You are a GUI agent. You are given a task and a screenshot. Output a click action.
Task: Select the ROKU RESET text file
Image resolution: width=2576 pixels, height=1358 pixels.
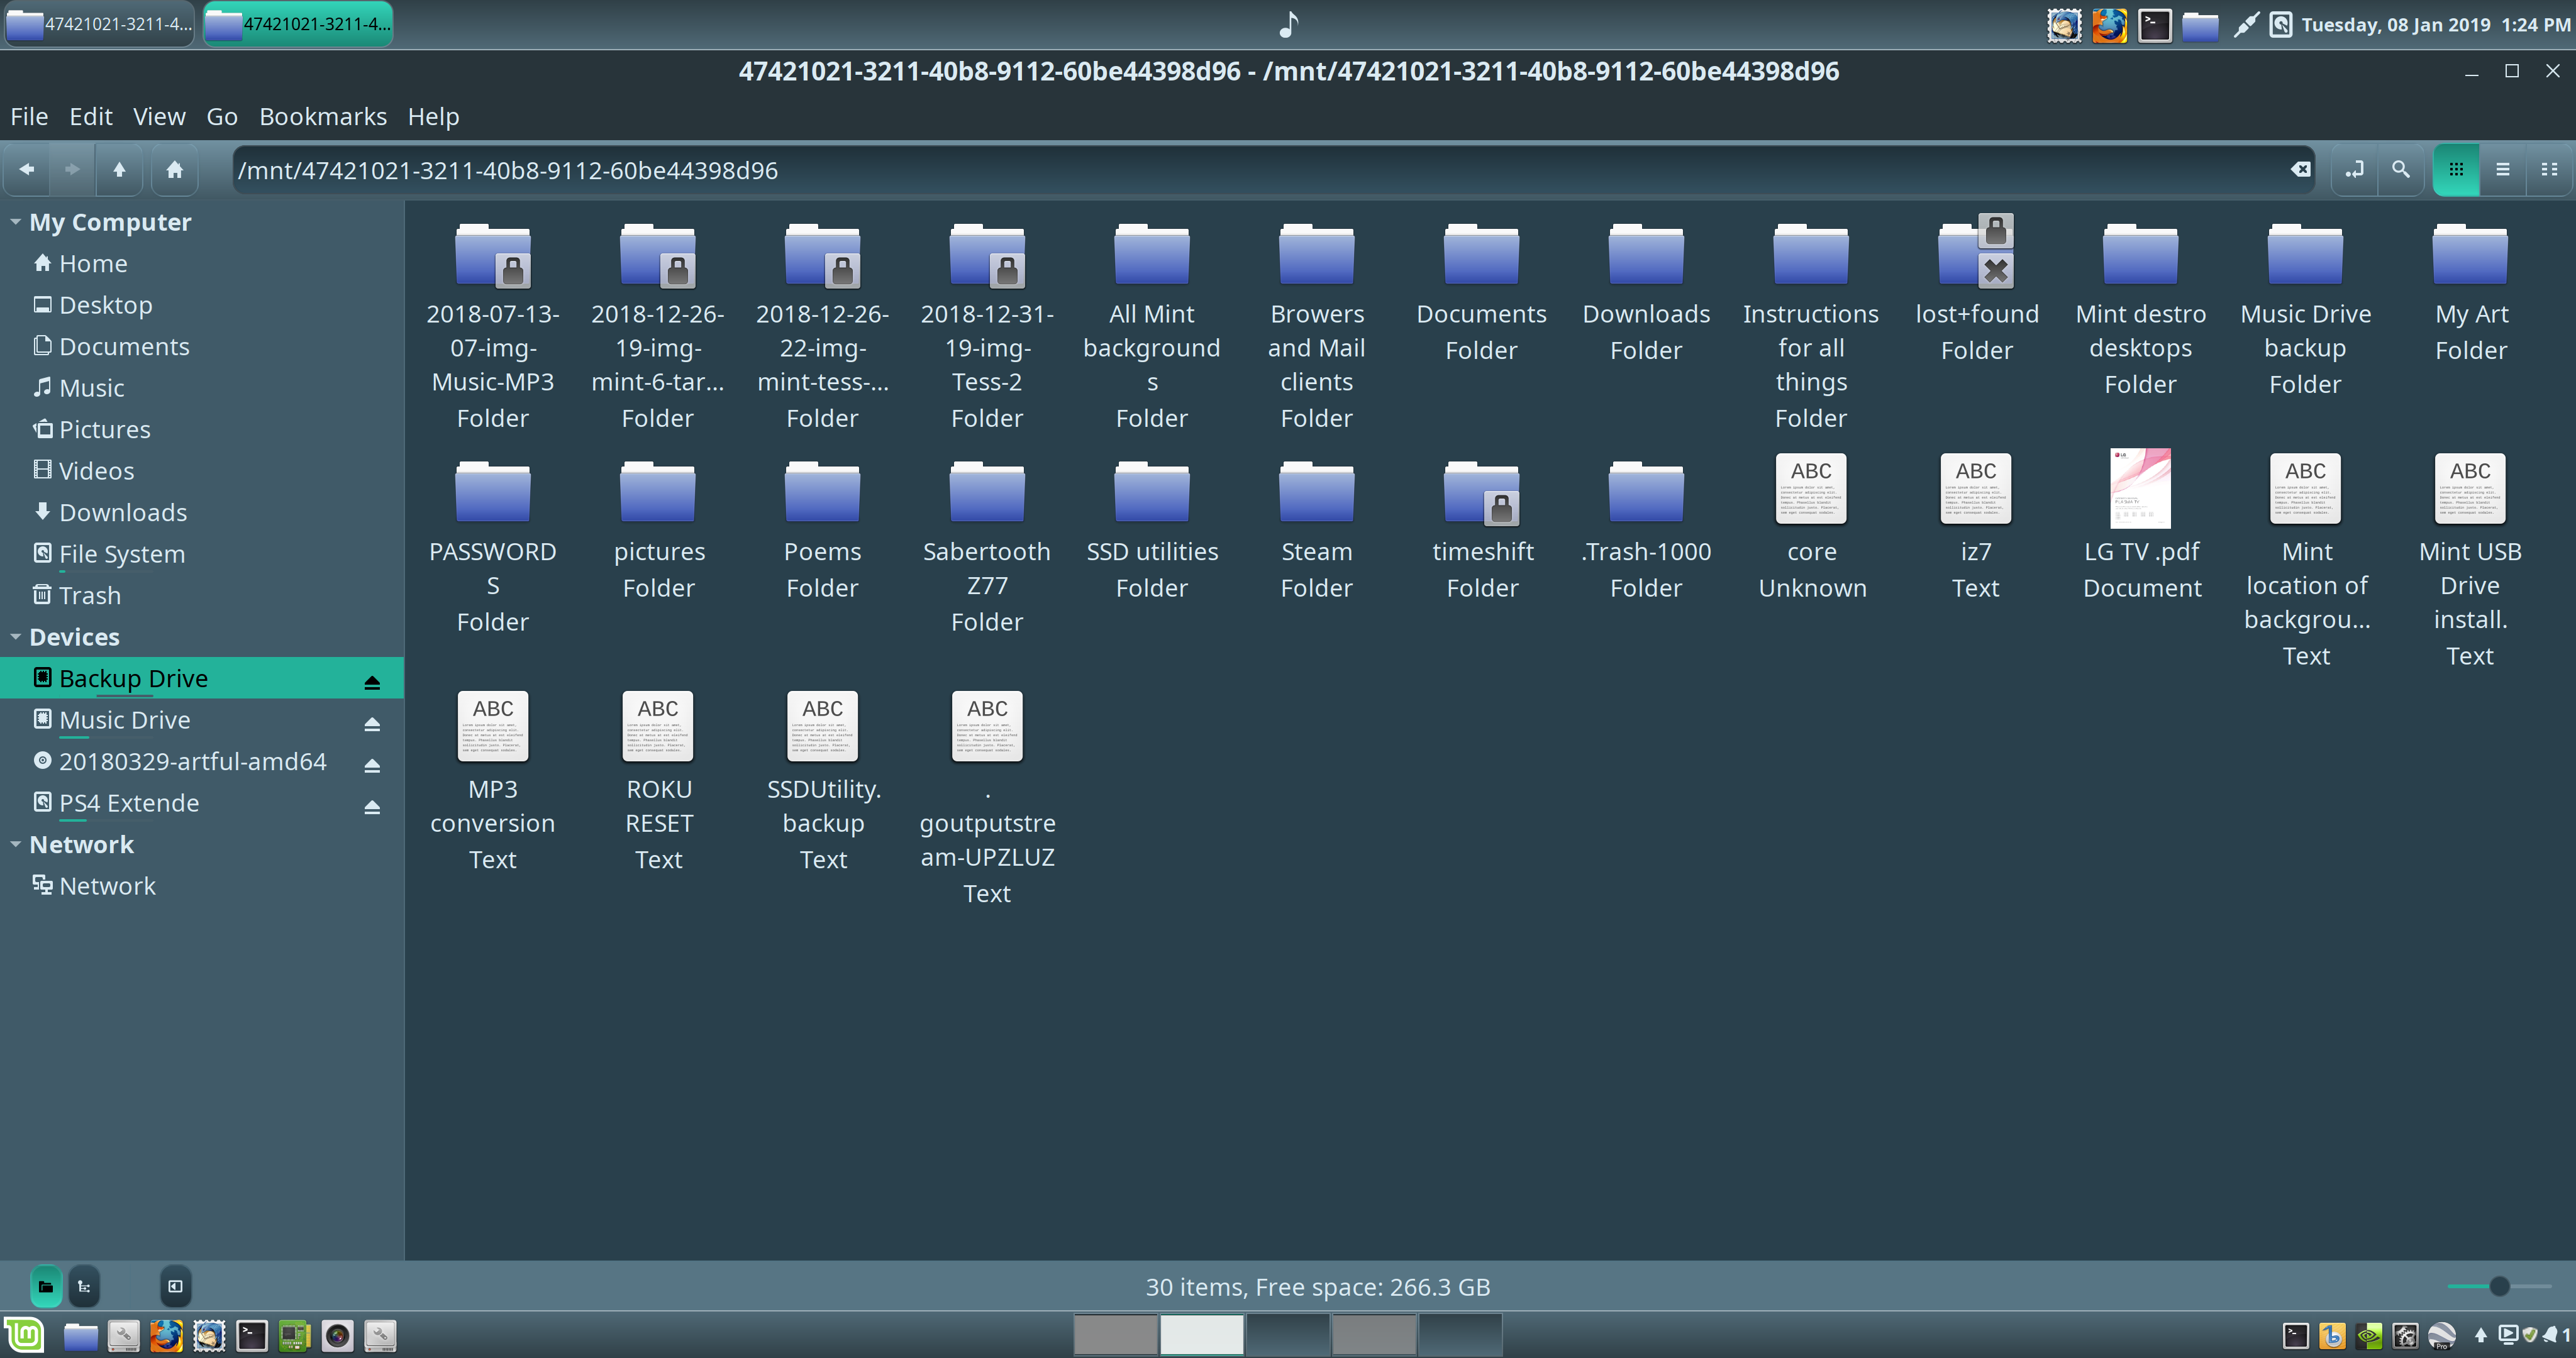click(x=658, y=726)
